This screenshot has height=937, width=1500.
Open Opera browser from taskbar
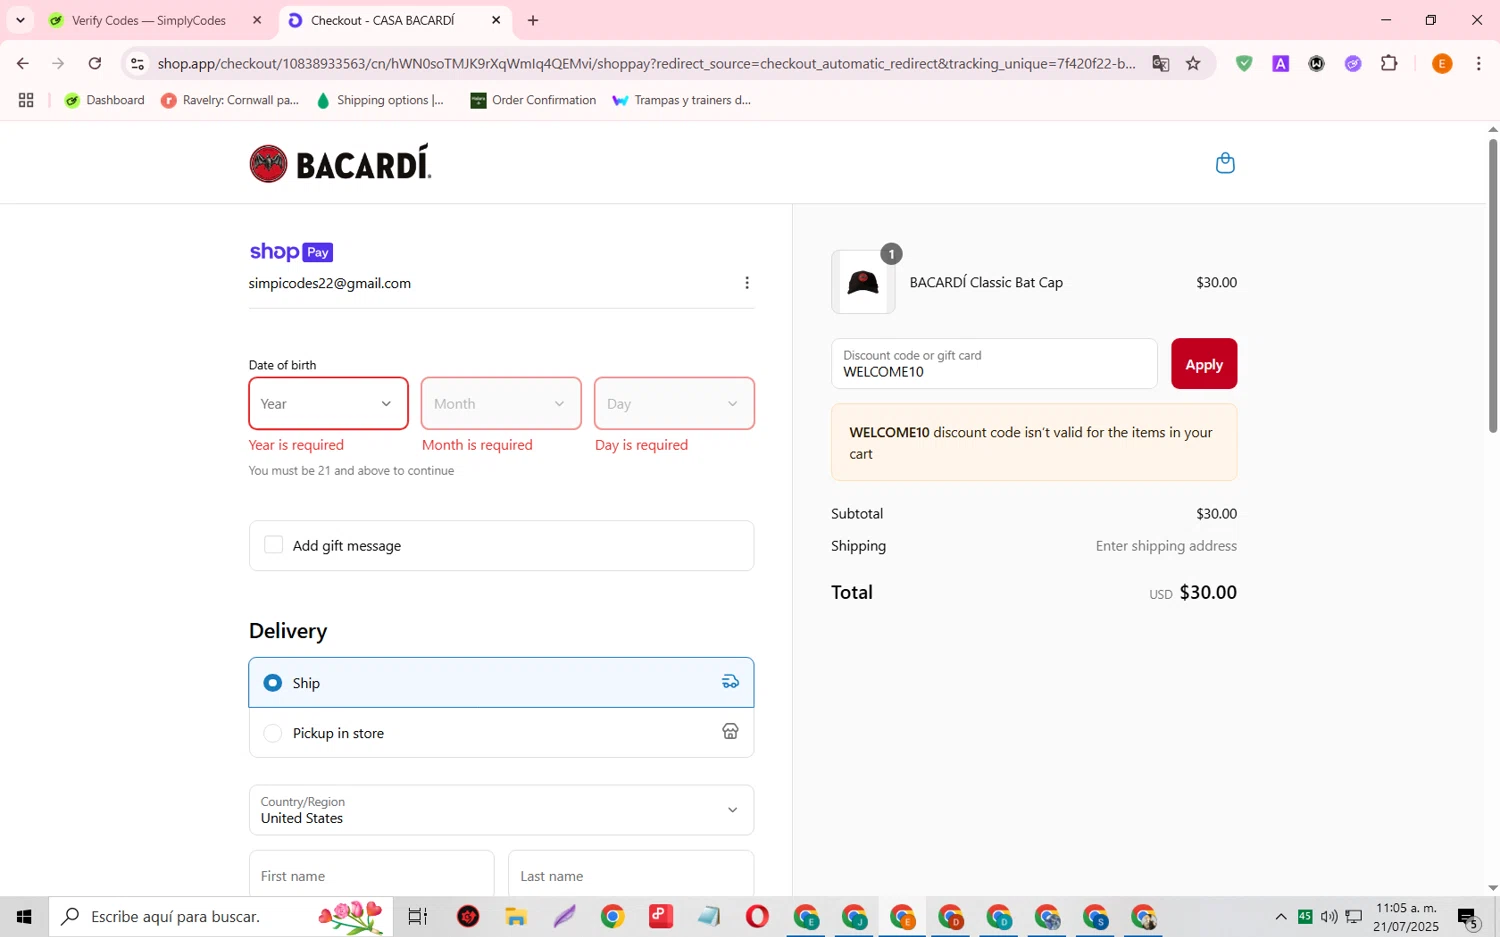pyautogui.click(x=757, y=916)
